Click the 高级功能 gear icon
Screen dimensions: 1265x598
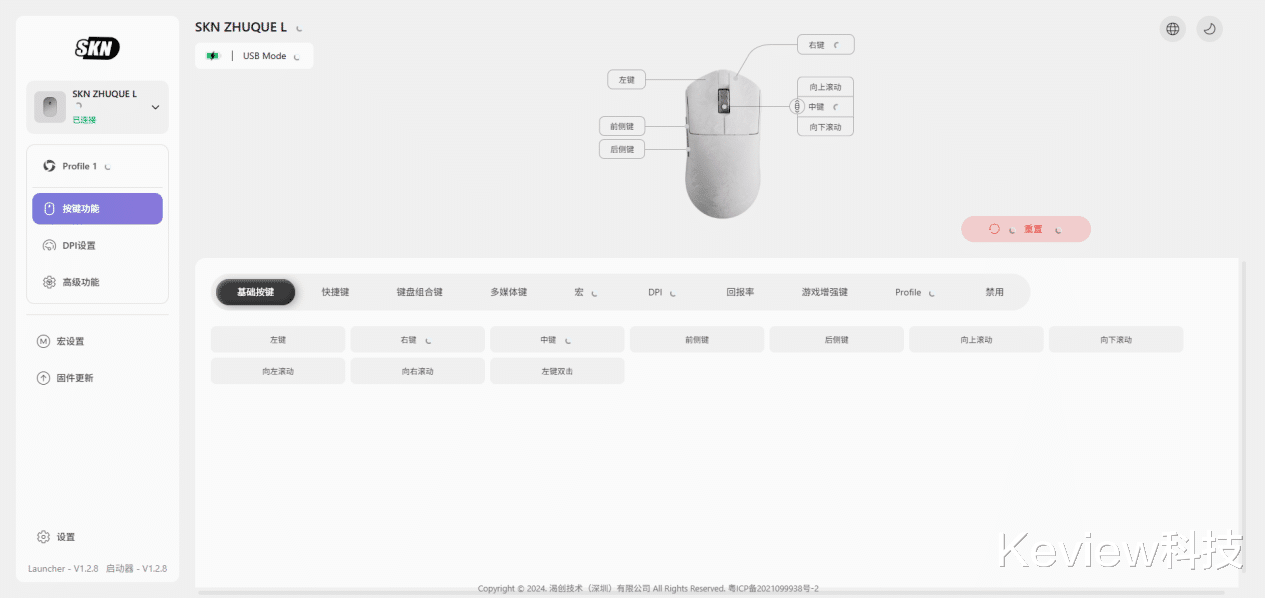coord(49,282)
